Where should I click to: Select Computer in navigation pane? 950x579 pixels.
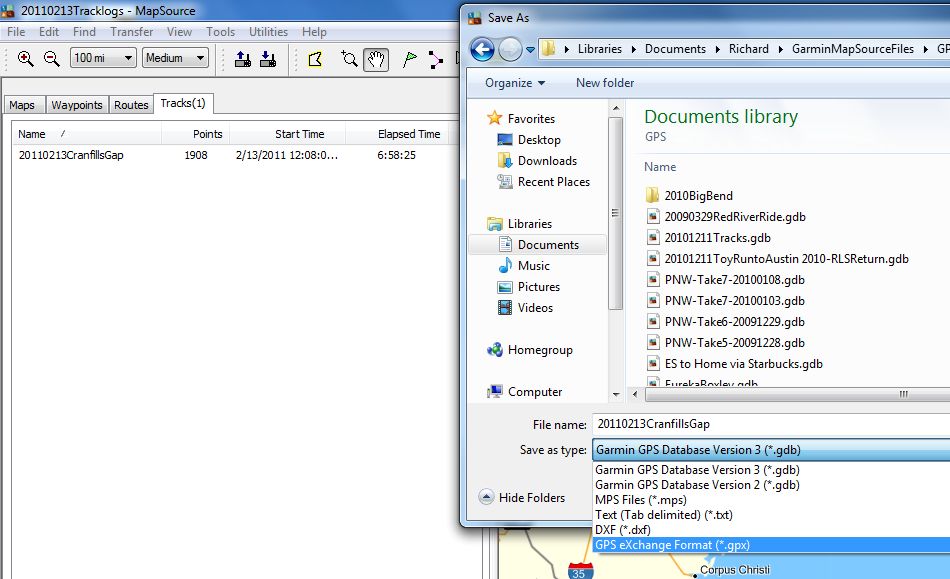pyautogui.click(x=525, y=392)
